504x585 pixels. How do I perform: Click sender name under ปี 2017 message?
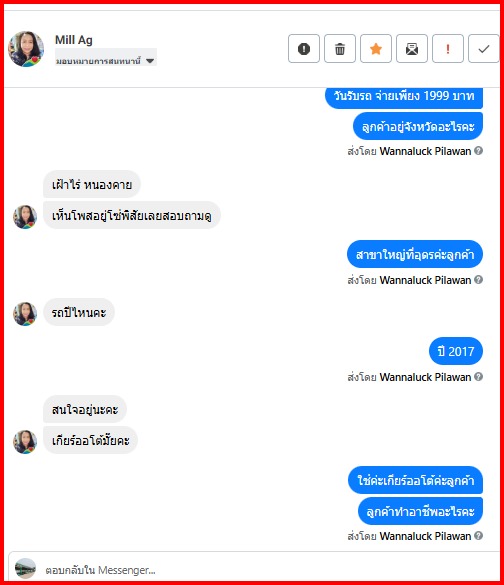(x=425, y=377)
